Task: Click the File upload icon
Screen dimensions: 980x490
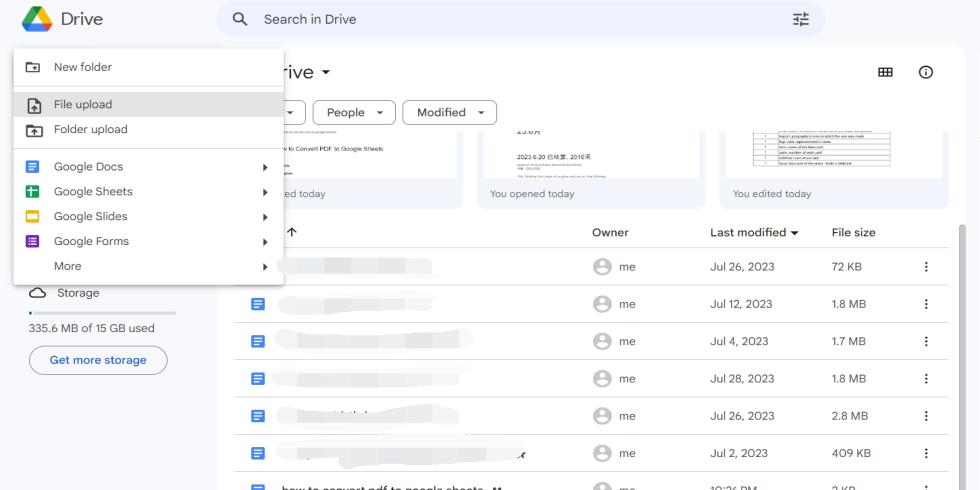Action: click(x=34, y=105)
